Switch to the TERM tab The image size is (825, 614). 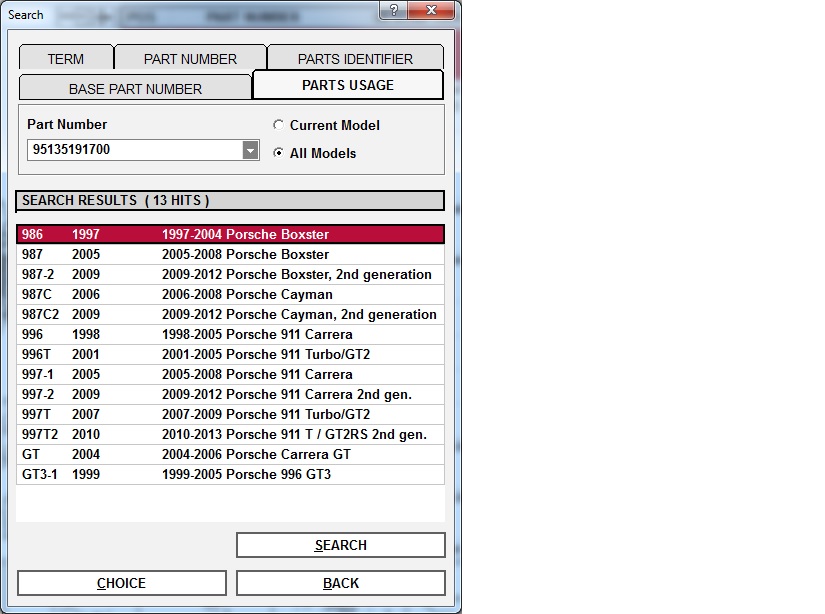(66, 59)
